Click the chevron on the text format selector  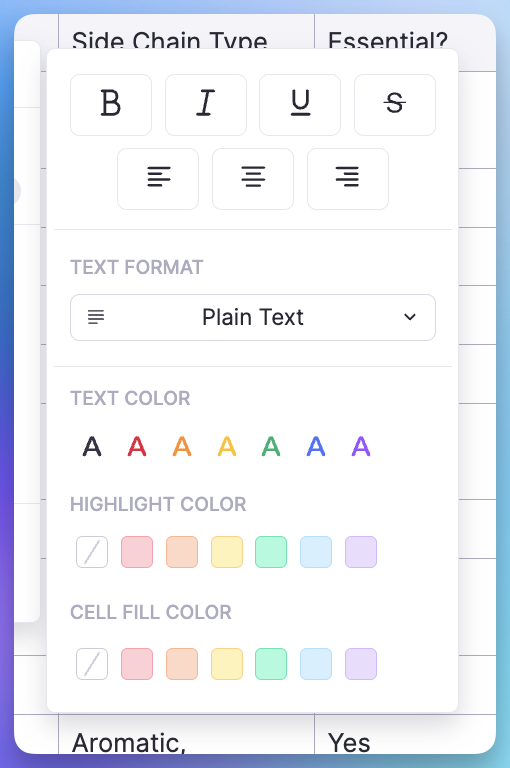(x=410, y=317)
